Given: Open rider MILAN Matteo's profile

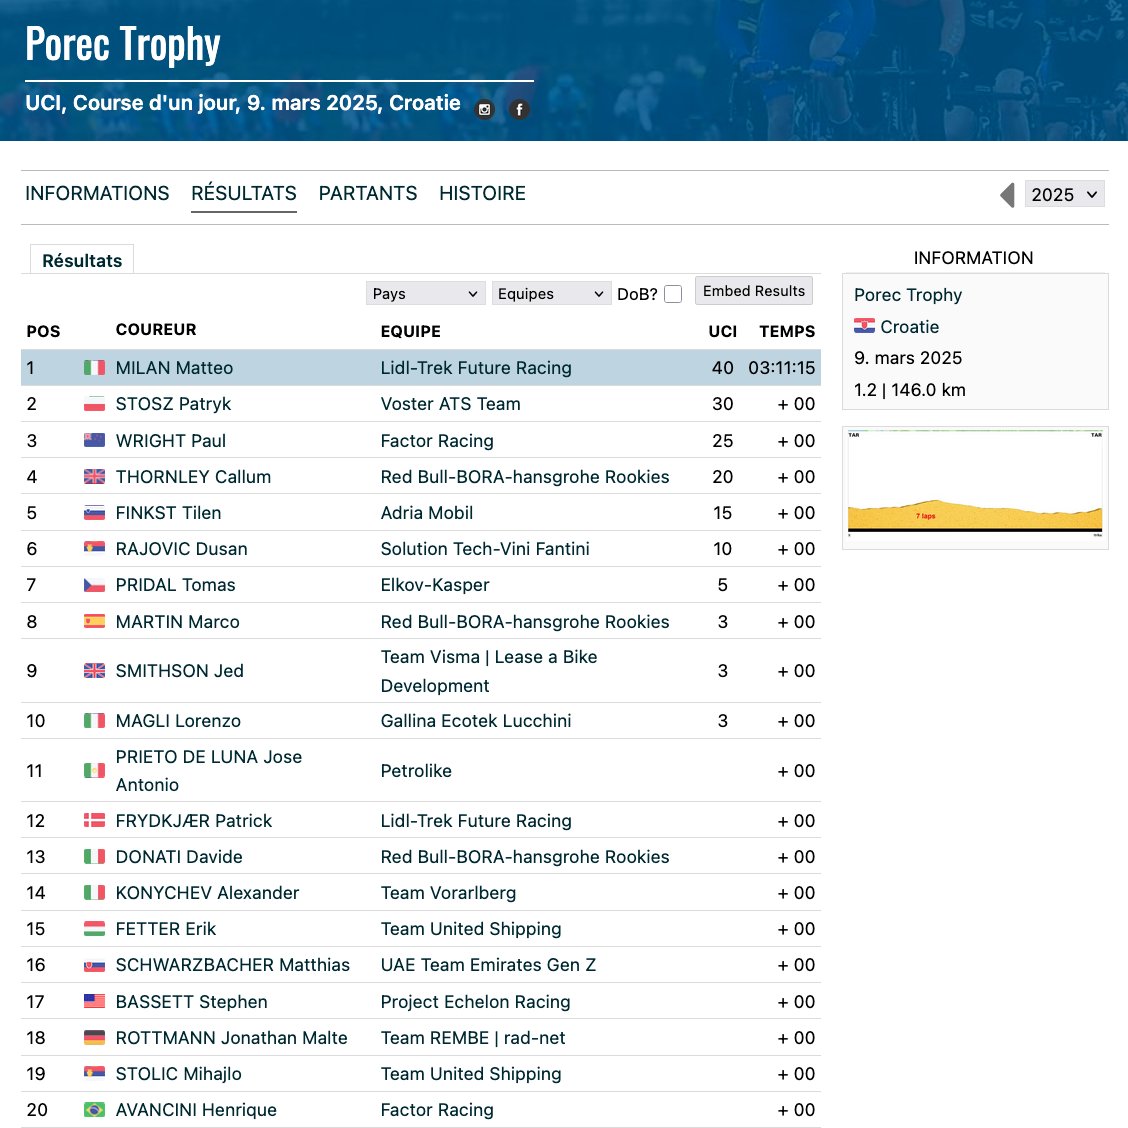Looking at the screenshot, I should (174, 368).
